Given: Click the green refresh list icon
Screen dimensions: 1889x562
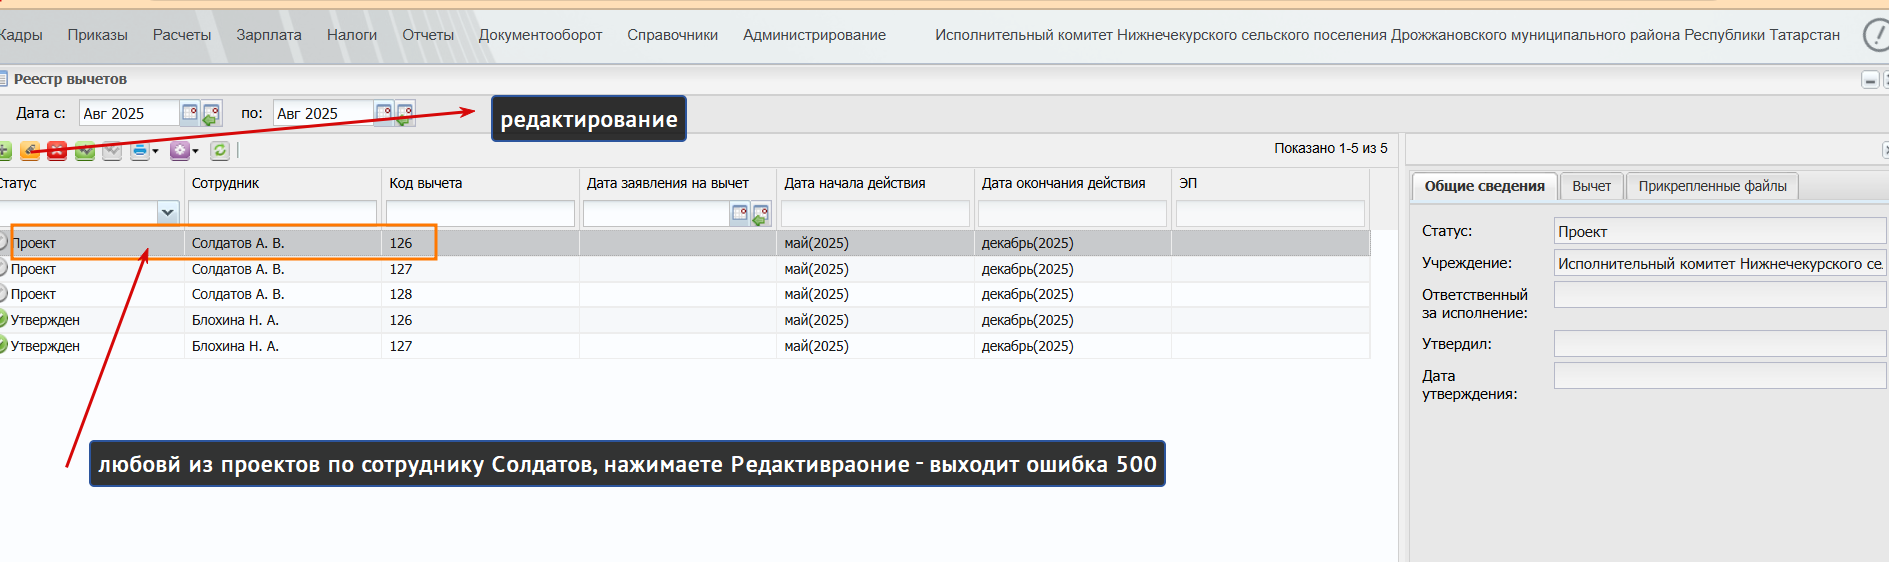Looking at the screenshot, I should (x=220, y=151).
